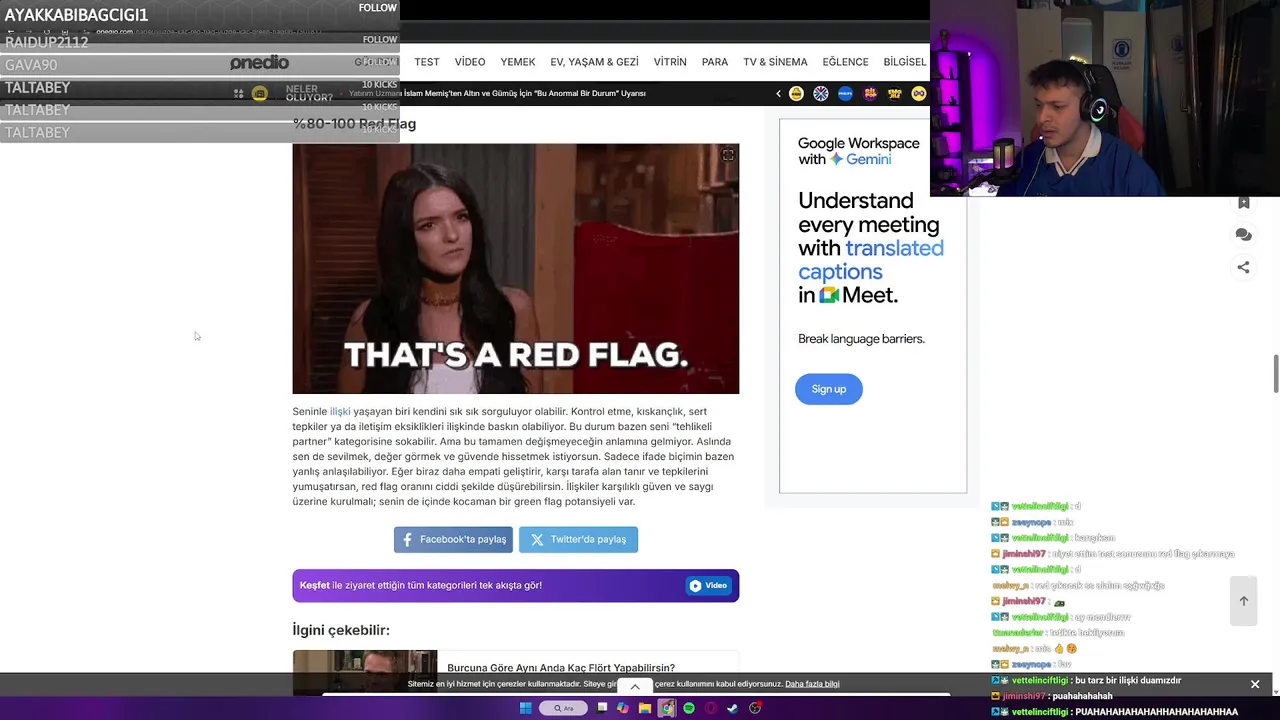Viewport: 1280px width, 720px height.
Task: Click the Windows taskbar search box
Action: tap(564, 708)
